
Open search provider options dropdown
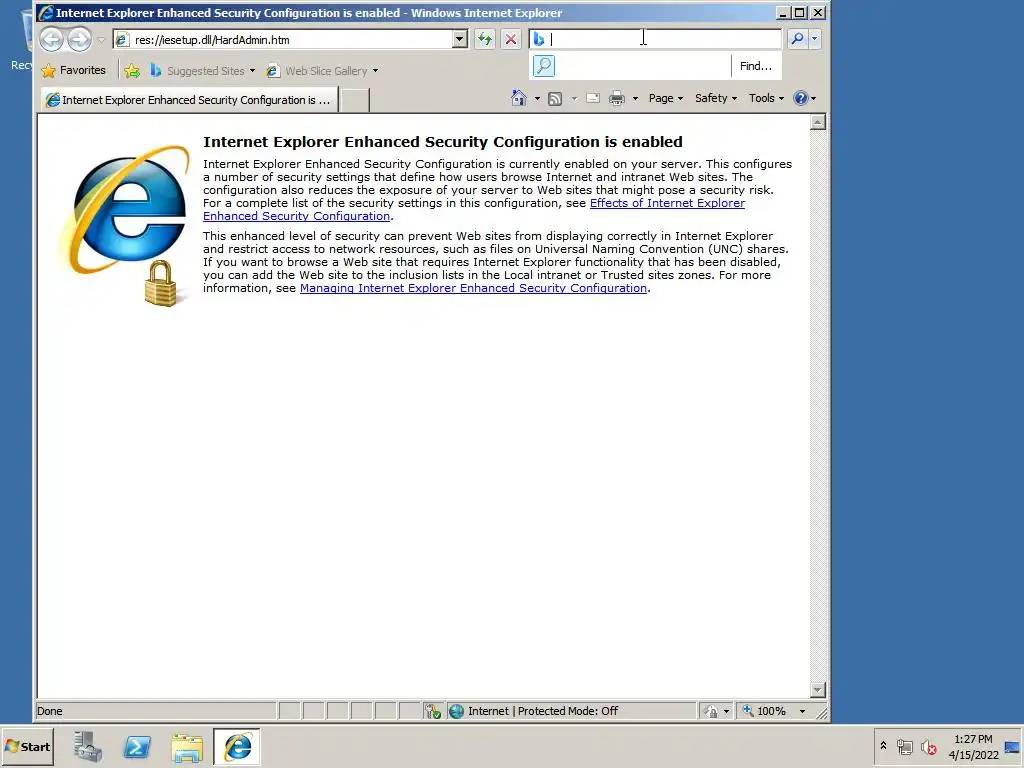point(814,39)
